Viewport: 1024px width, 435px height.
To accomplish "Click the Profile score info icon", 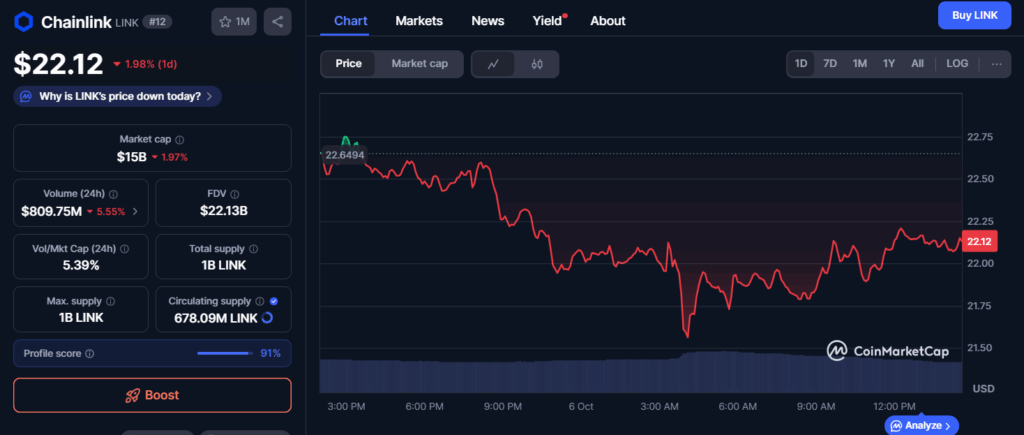I will tap(90, 353).
